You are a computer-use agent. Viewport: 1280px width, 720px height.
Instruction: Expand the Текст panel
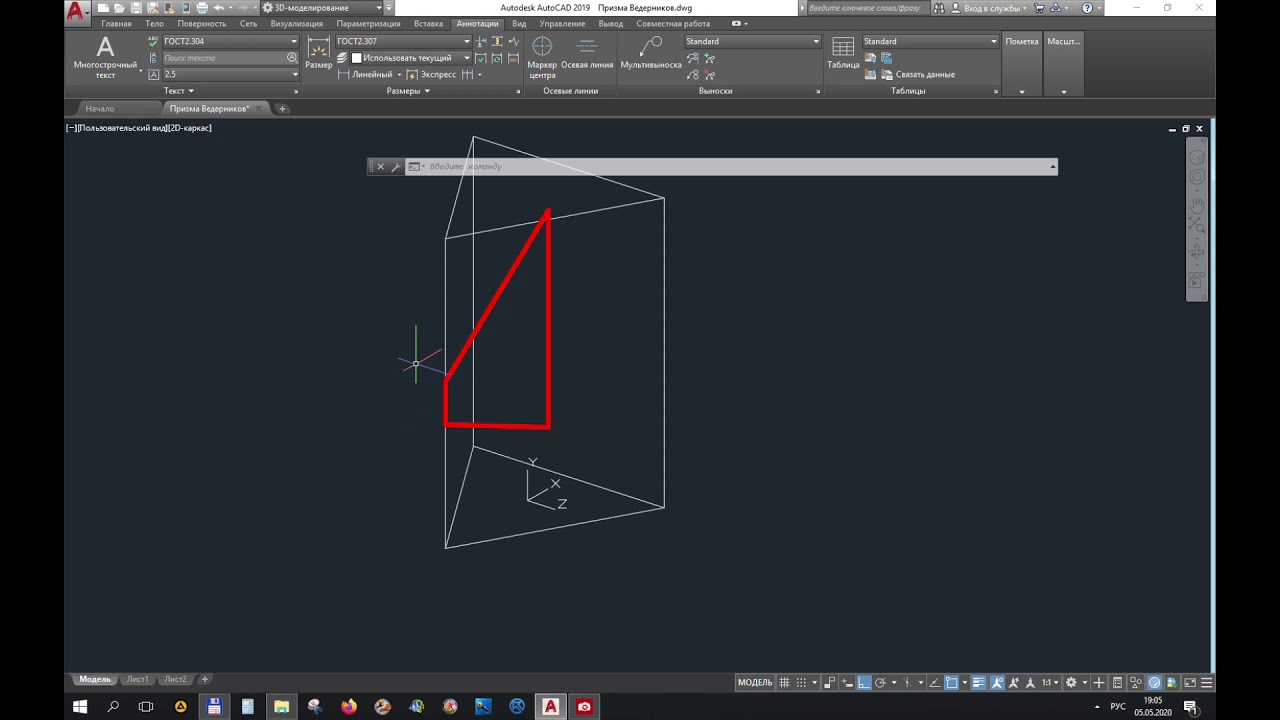tap(179, 91)
